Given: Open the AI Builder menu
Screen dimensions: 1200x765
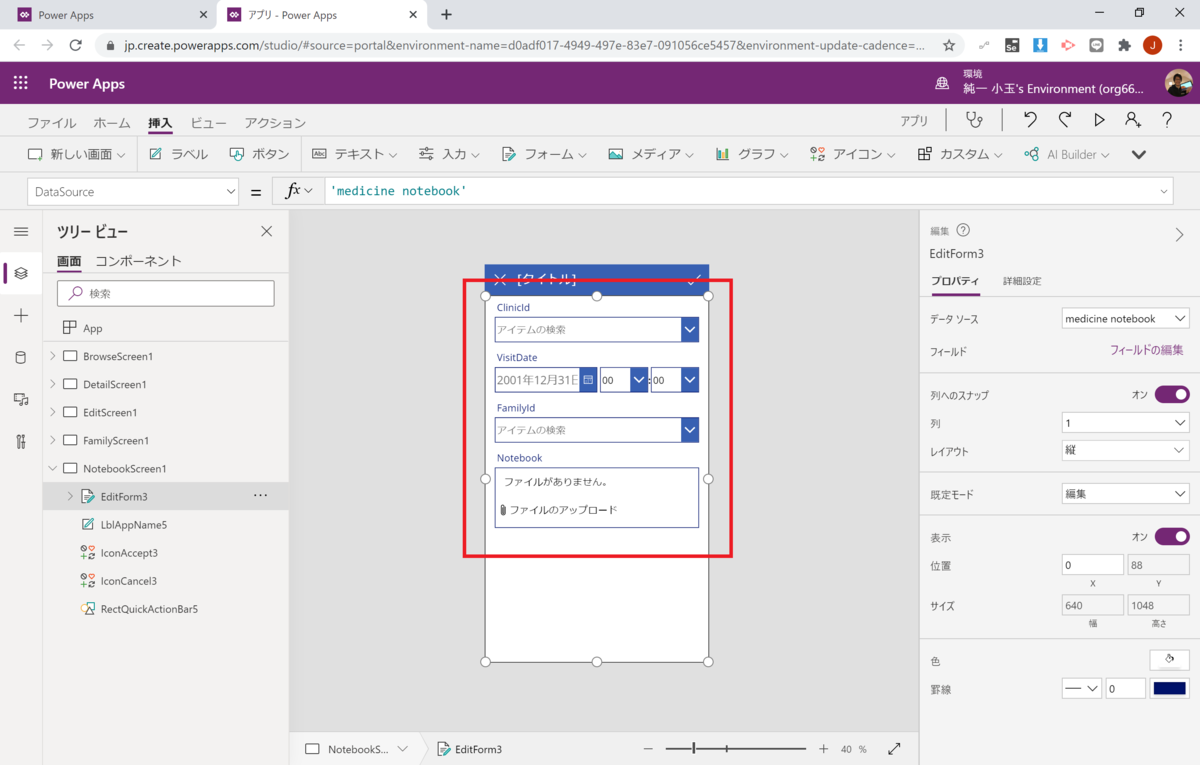Looking at the screenshot, I should (x=1067, y=154).
